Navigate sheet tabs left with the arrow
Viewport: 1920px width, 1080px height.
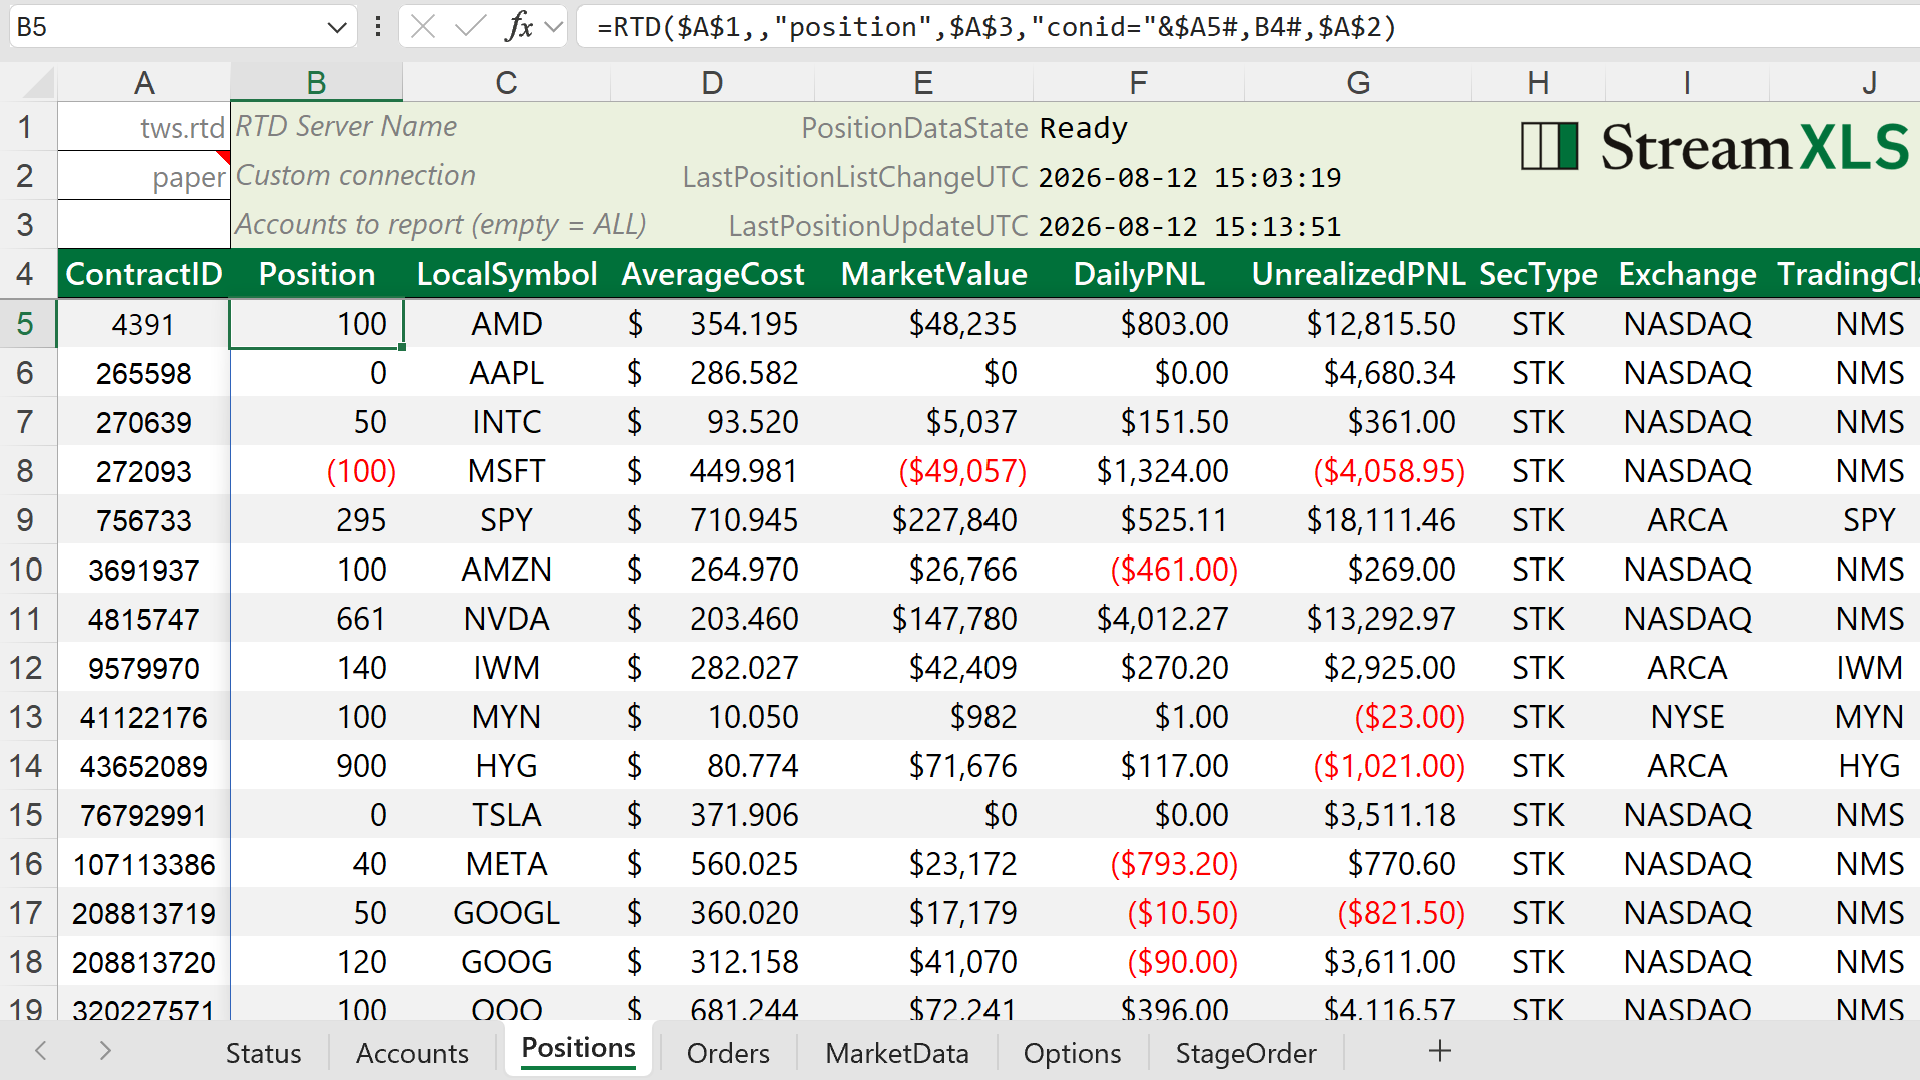tap(41, 1051)
